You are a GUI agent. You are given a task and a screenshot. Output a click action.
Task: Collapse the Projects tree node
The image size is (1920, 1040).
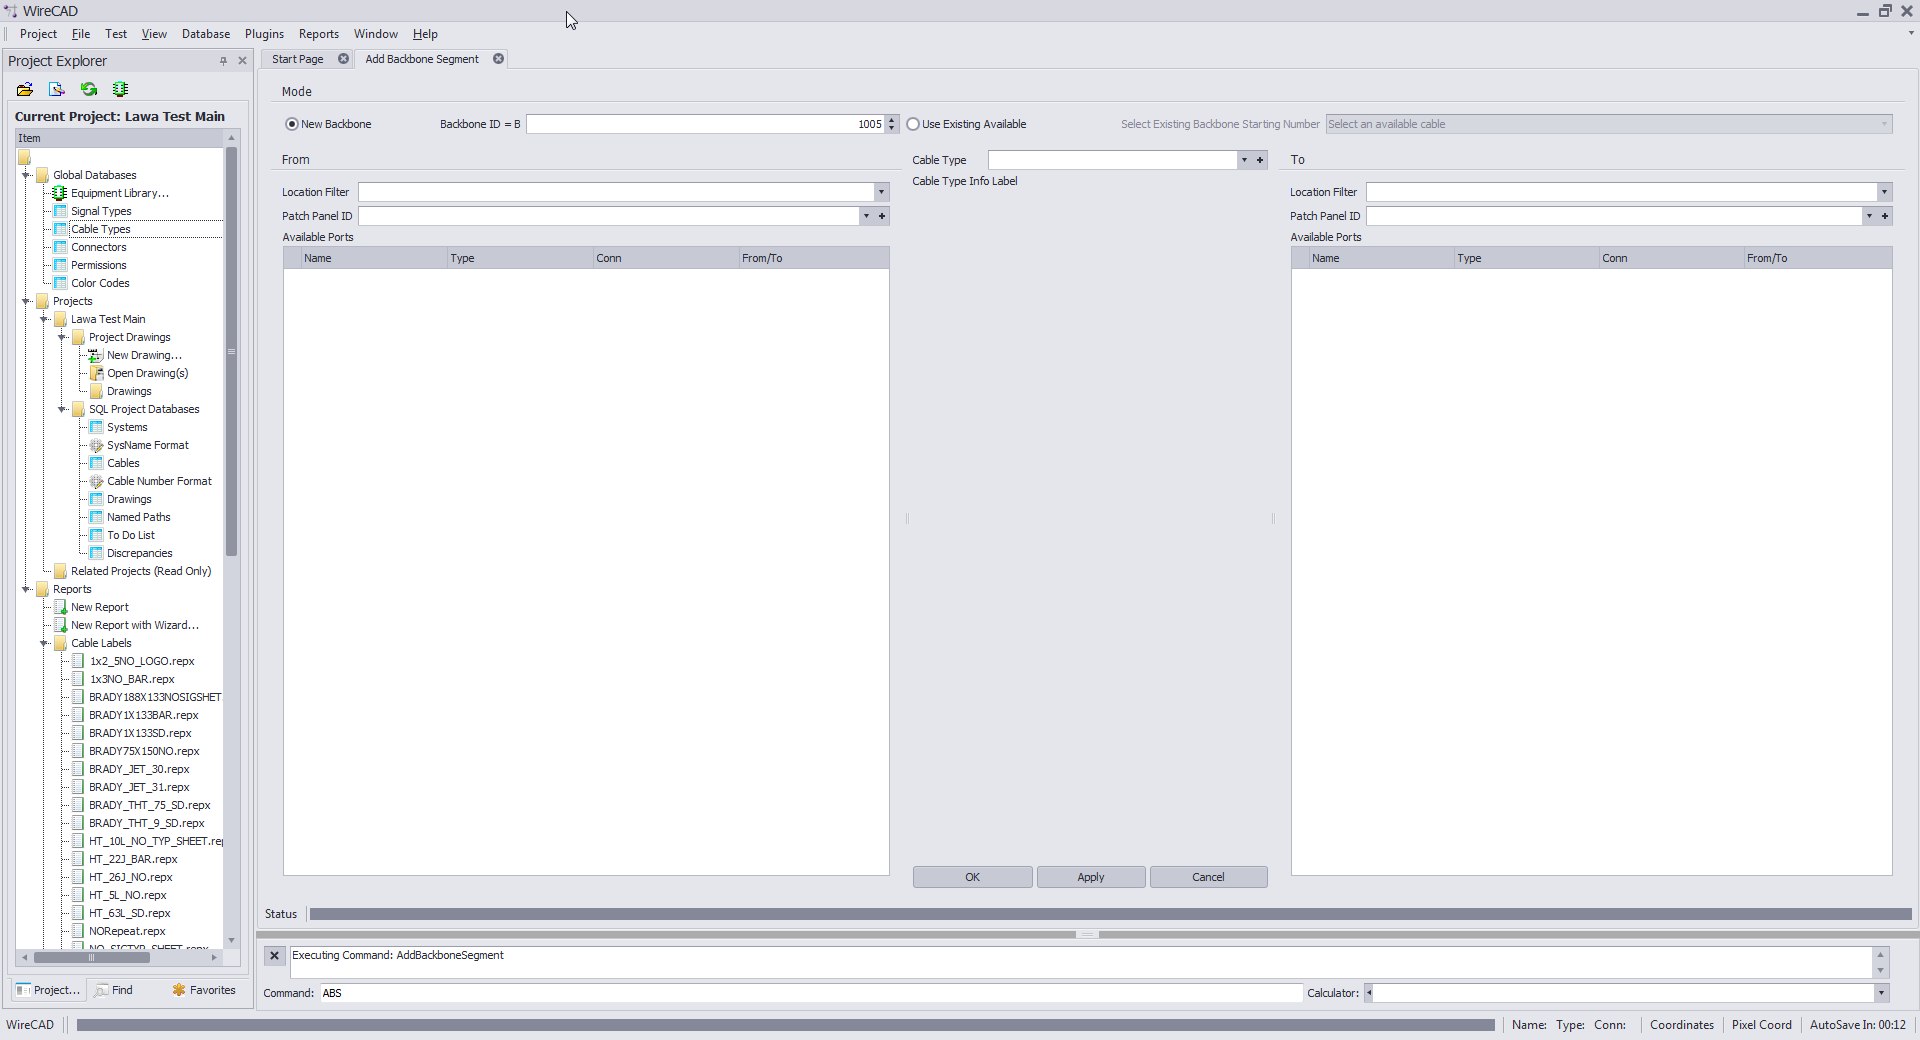(x=26, y=301)
